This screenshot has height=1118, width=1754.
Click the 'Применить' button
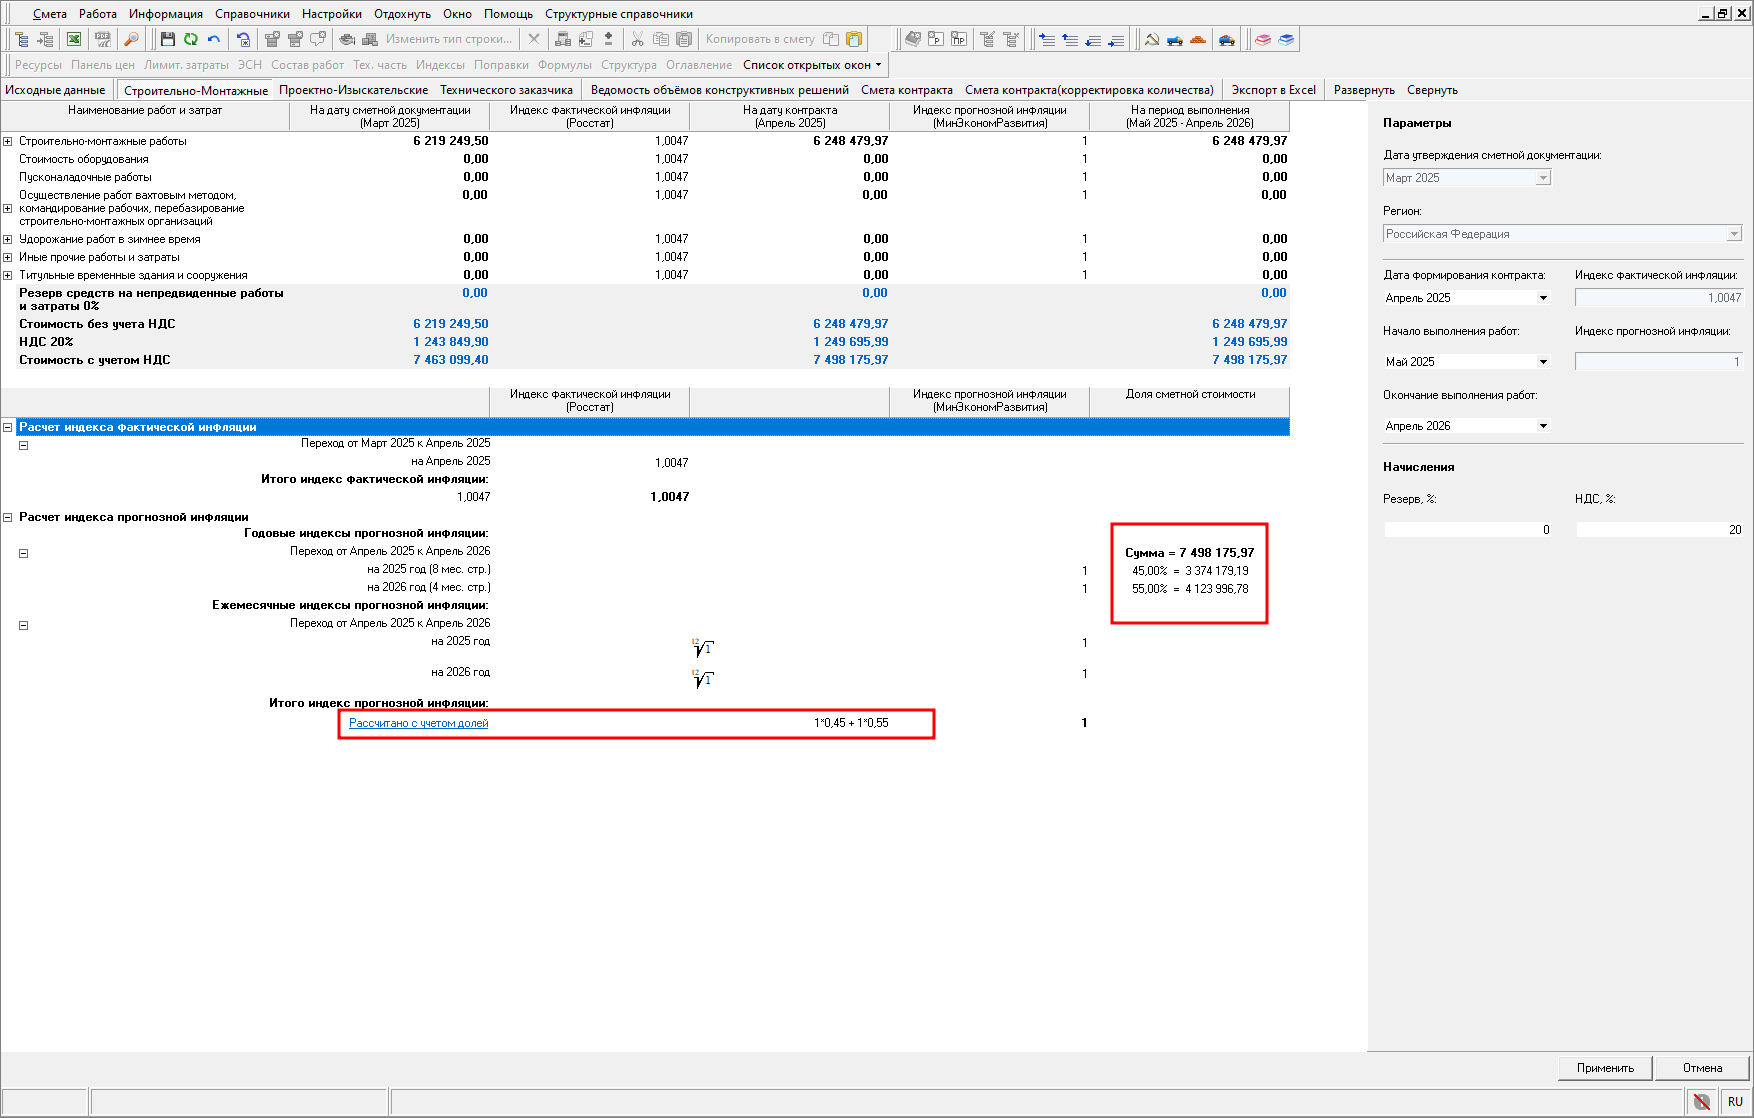(x=1605, y=1068)
